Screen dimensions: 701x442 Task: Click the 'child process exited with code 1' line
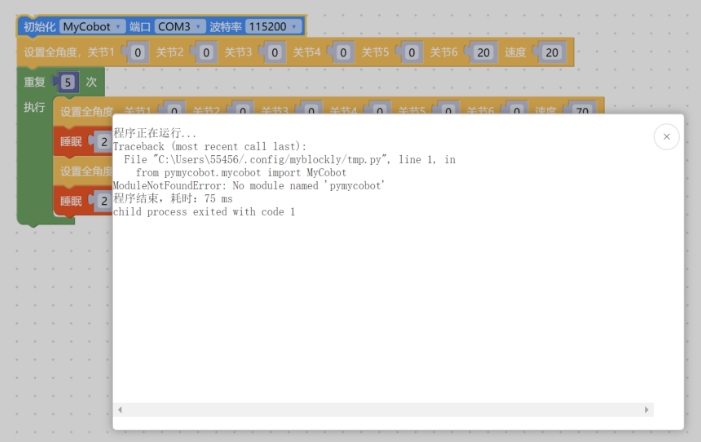[204, 212]
